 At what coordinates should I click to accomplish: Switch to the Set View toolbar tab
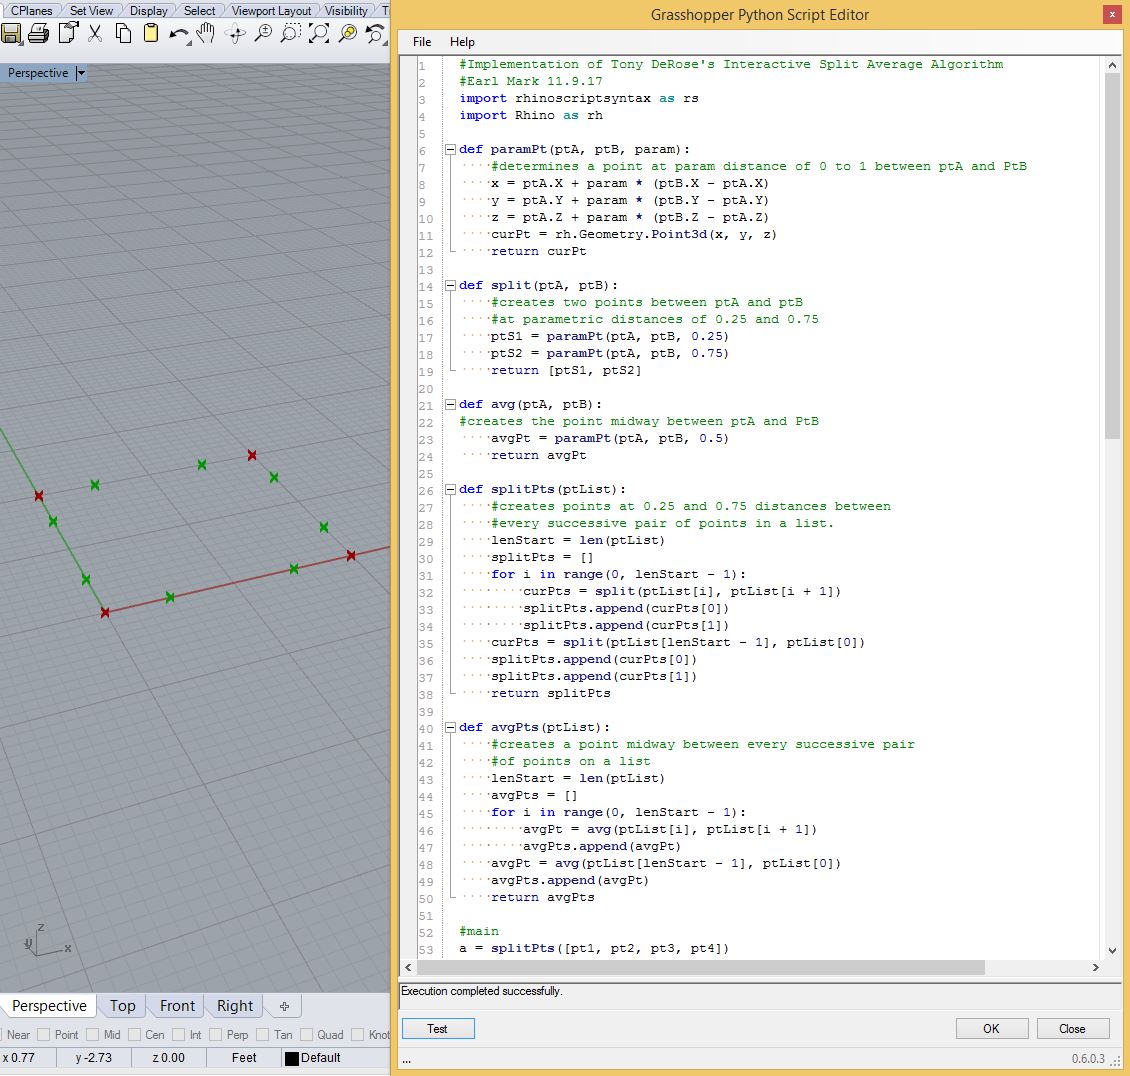coord(91,11)
